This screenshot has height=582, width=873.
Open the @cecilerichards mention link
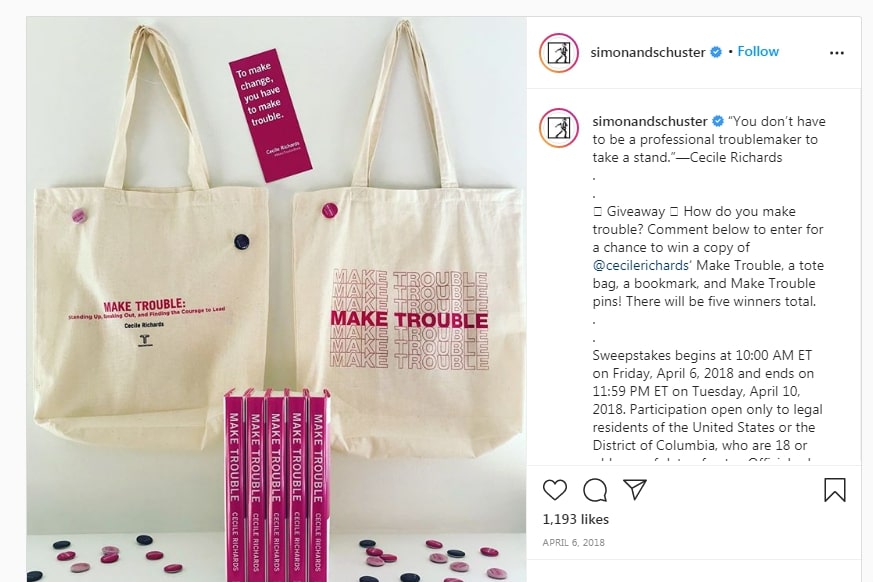pos(640,265)
